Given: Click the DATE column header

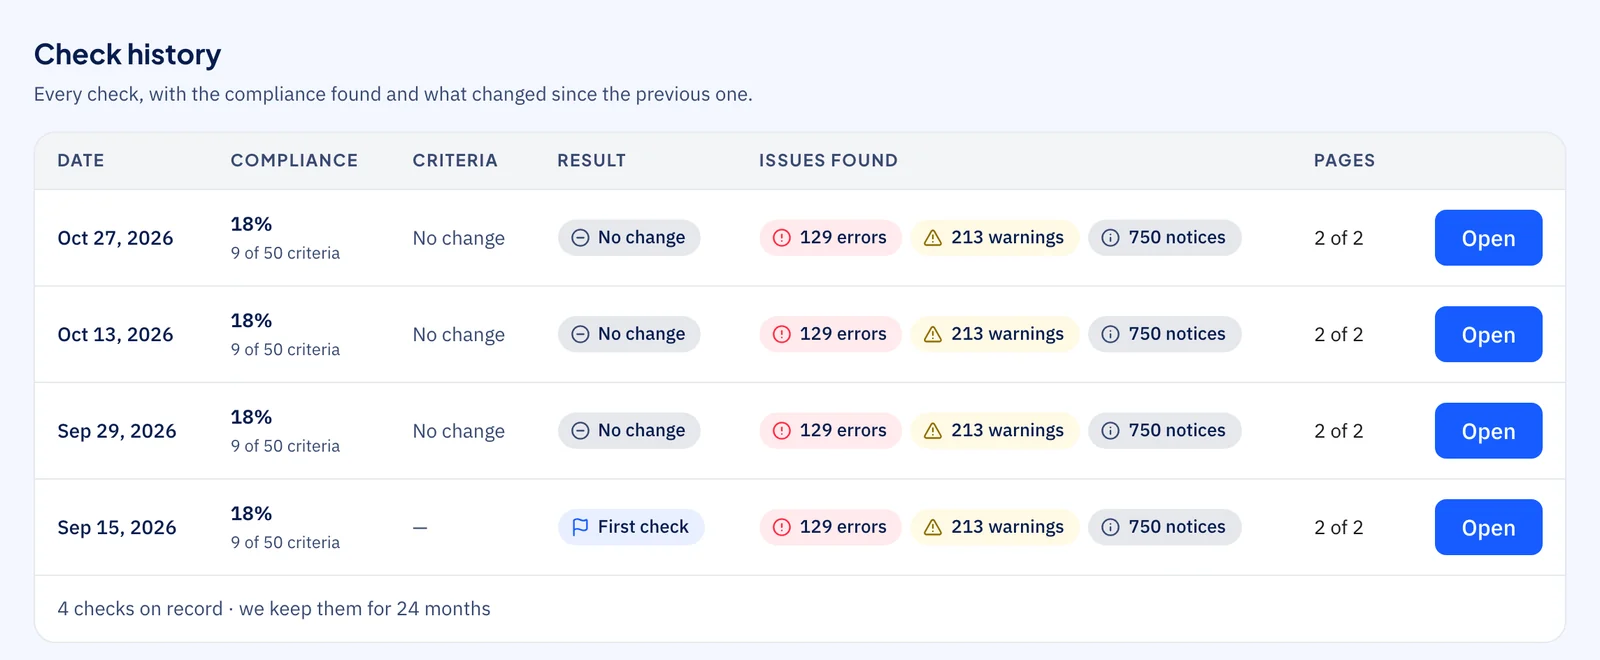Looking at the screenshot, I should pos(81,160).
